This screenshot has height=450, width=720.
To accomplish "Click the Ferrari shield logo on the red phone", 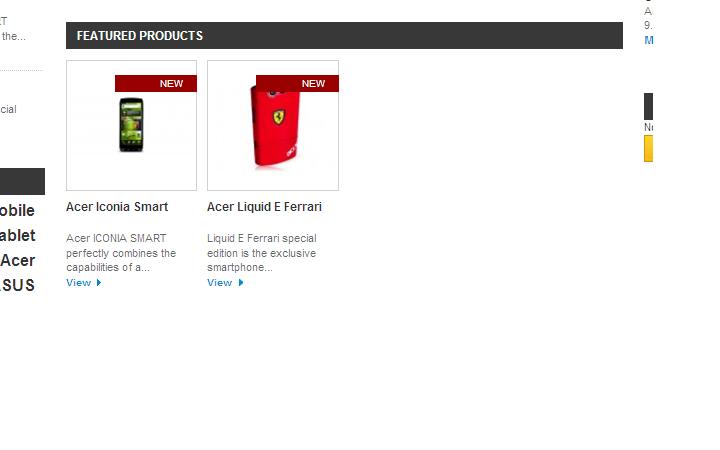I will click(x=279, y=116).
